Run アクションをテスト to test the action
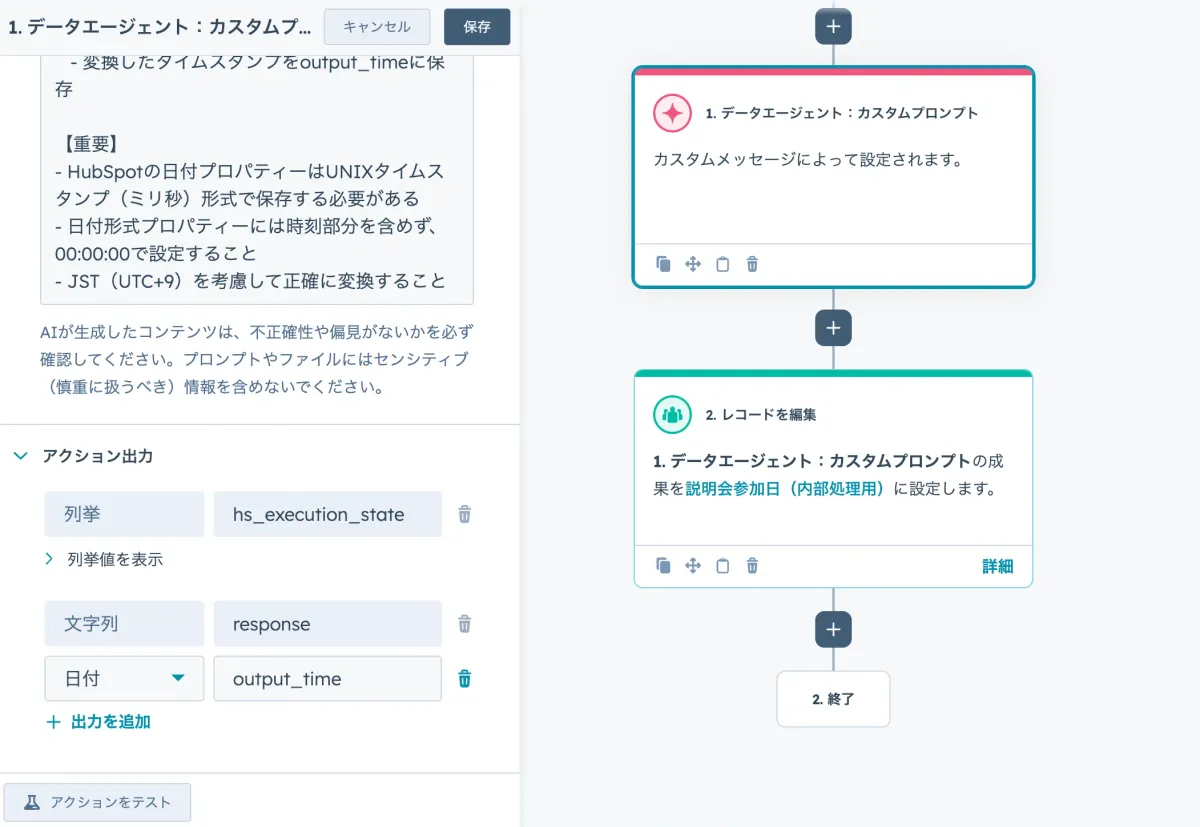 coord(97,802)
